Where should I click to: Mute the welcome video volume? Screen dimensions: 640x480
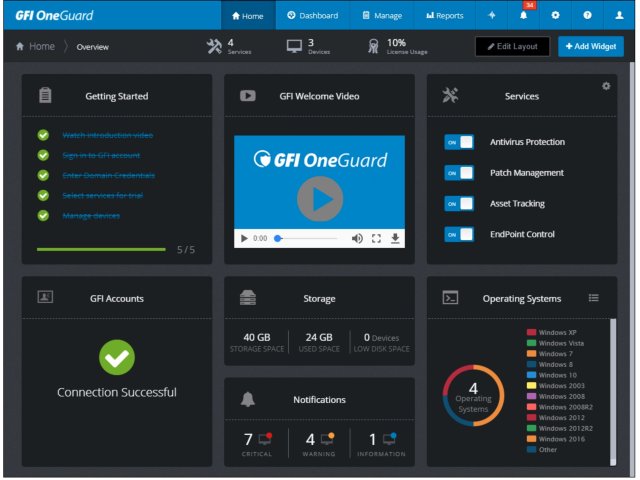click(x=357, y=238)
